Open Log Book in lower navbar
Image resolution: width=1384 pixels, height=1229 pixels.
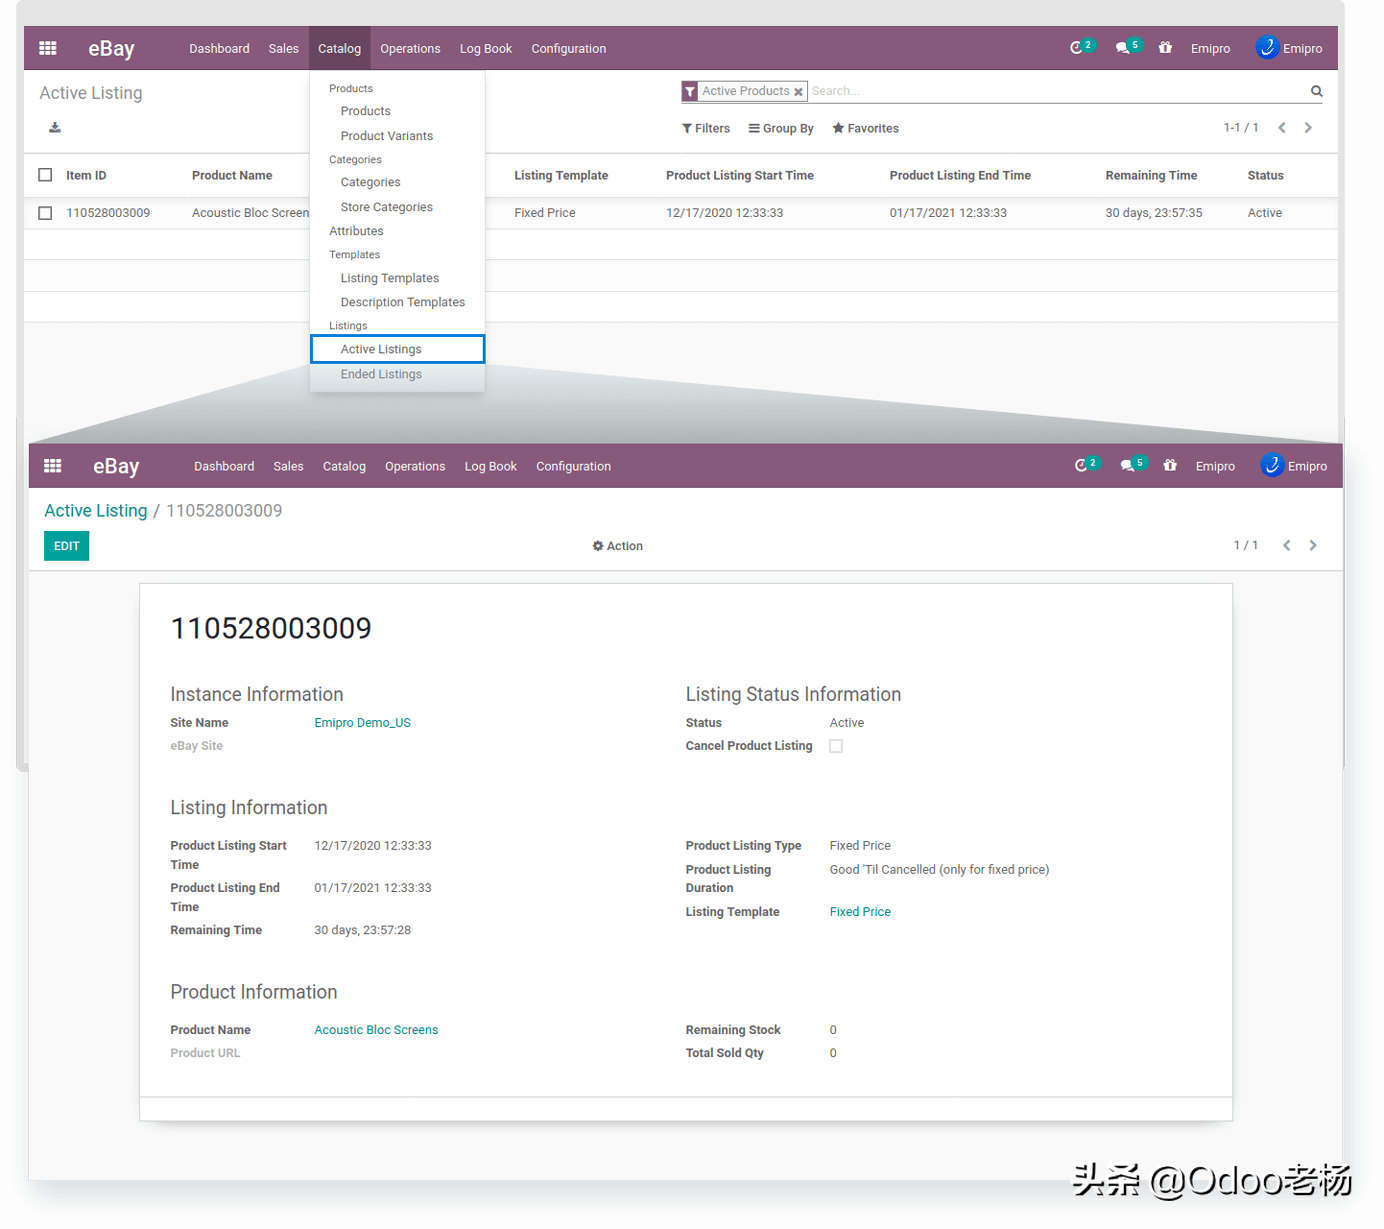coord(490,466)
